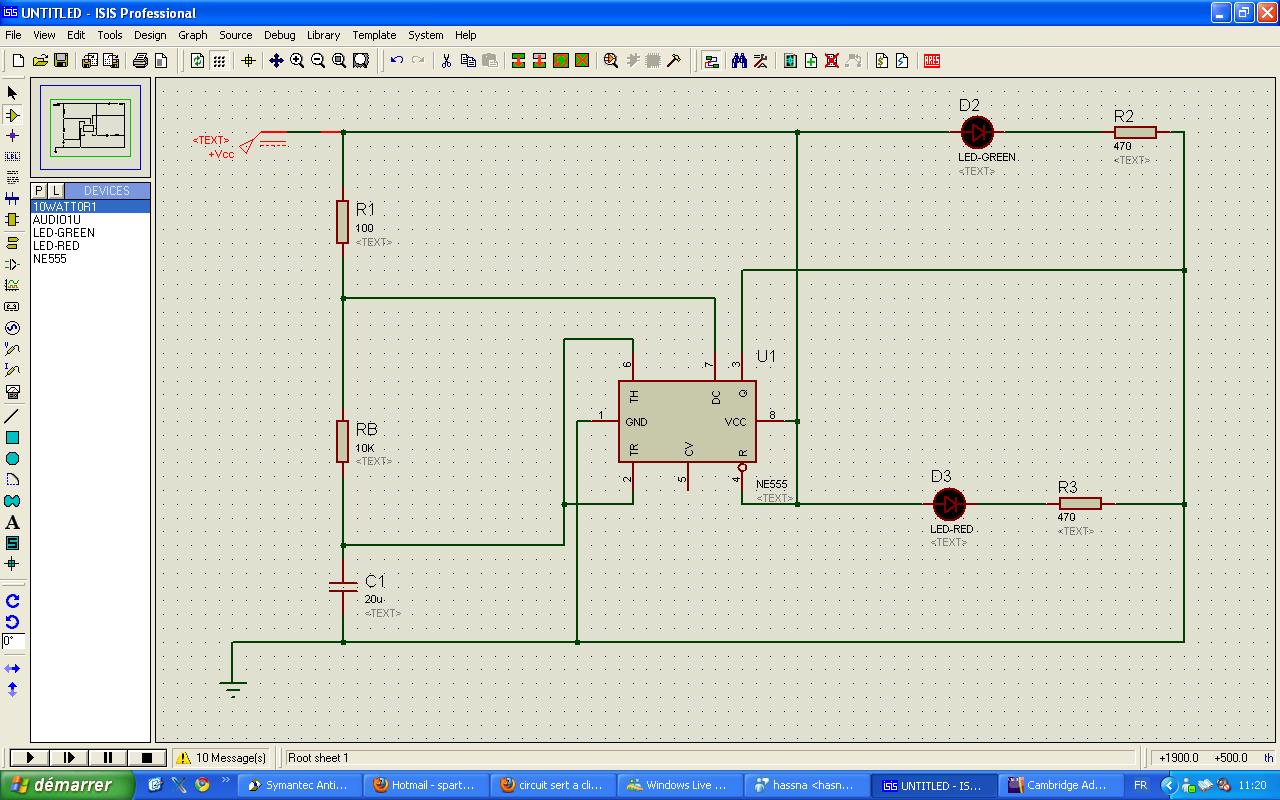1280x800 pixels.
Task: Open the Debug menu
Action: coord(279,35)
